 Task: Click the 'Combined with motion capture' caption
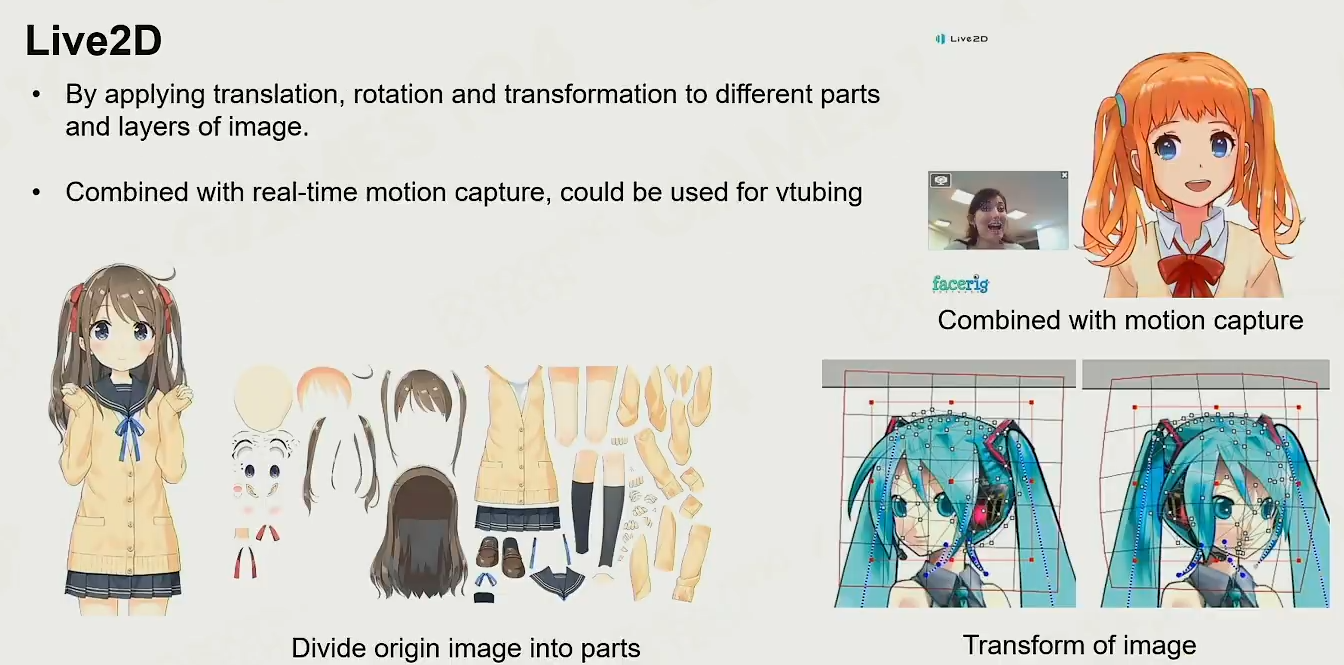[x=1120, y=320]
